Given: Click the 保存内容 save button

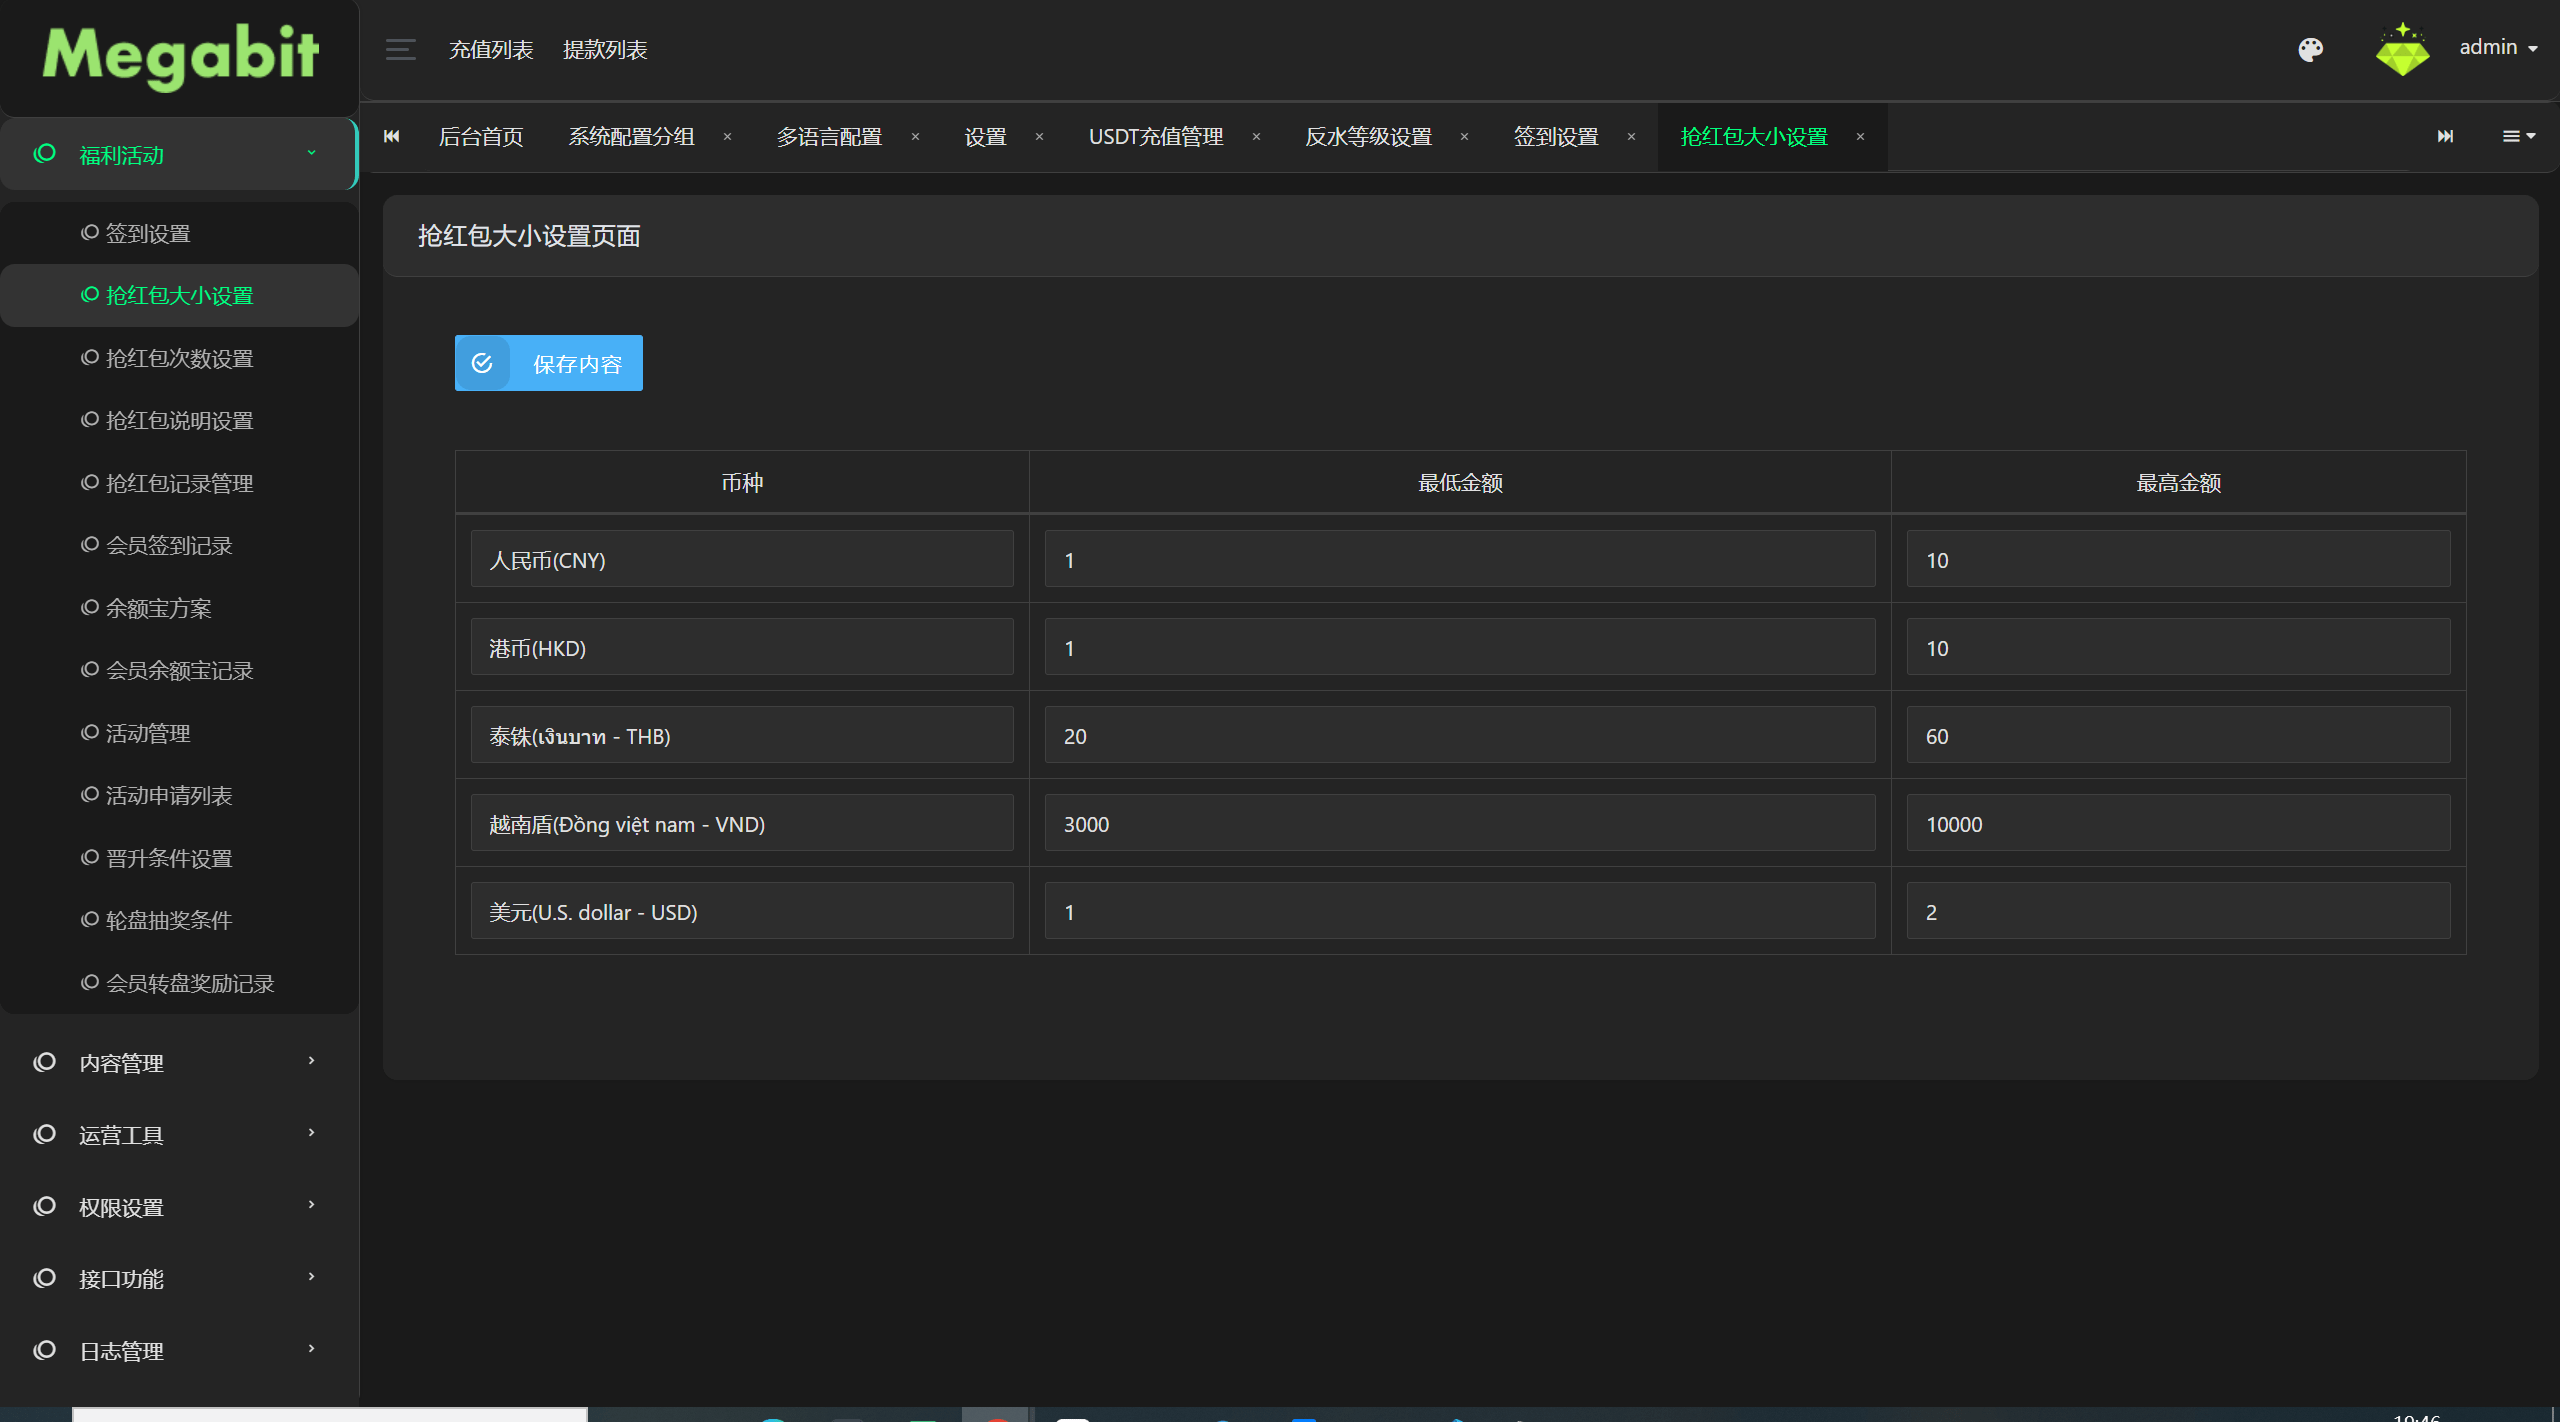Looking at the screenshot, I should tap(548, 363).
